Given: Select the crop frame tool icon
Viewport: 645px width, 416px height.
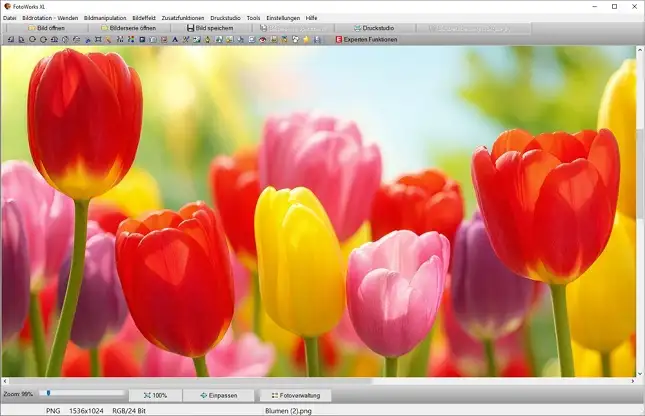Looking at the screenshot, I should [x=97, y=40].
